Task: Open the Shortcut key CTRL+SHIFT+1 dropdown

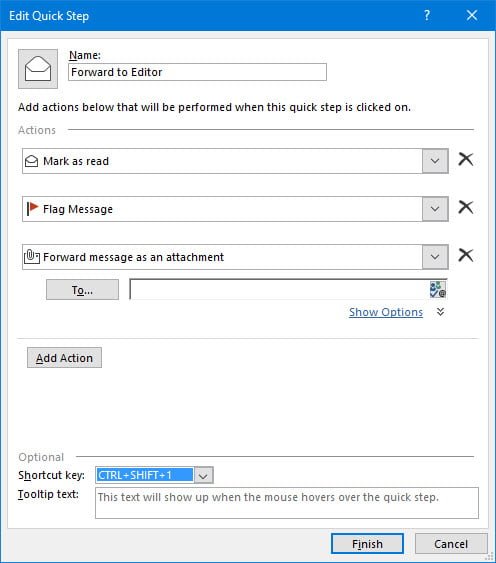Action: point(203,475)
